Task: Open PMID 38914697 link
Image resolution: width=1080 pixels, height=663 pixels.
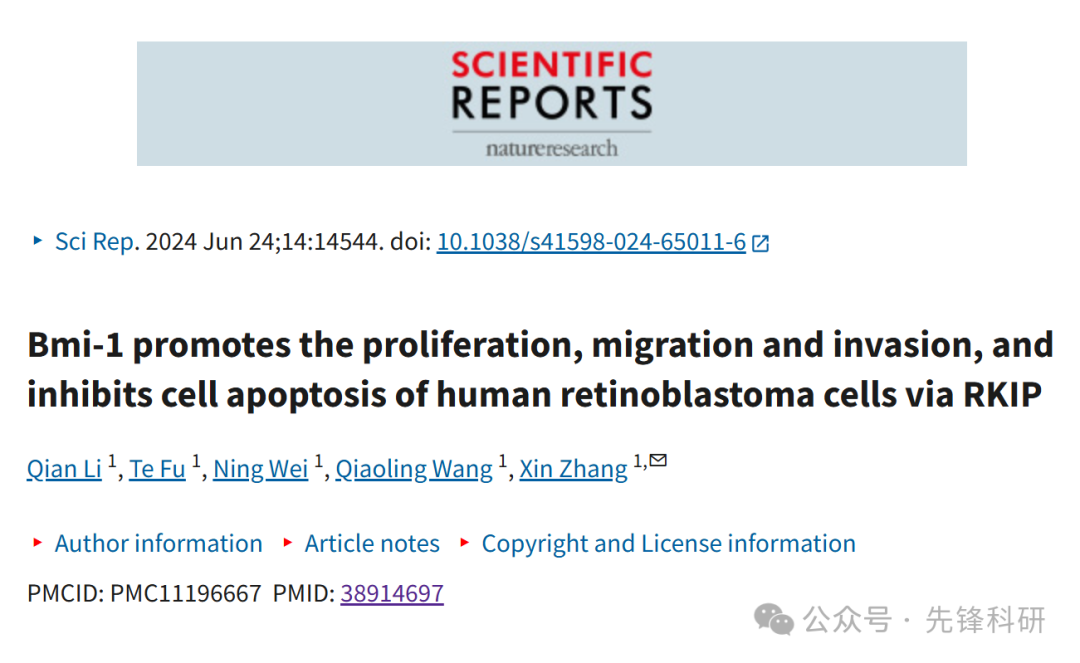Action: (392, 593)
